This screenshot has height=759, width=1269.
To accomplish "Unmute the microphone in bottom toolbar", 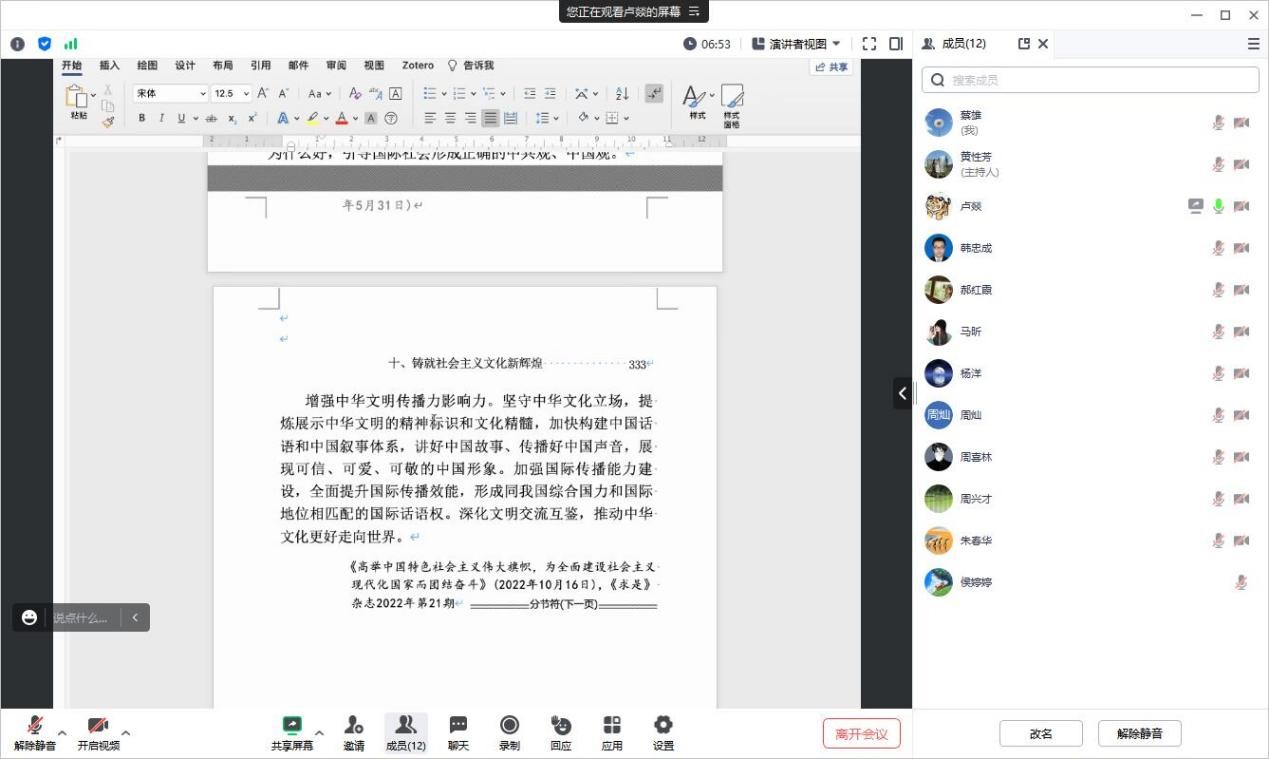I will 35,726.
